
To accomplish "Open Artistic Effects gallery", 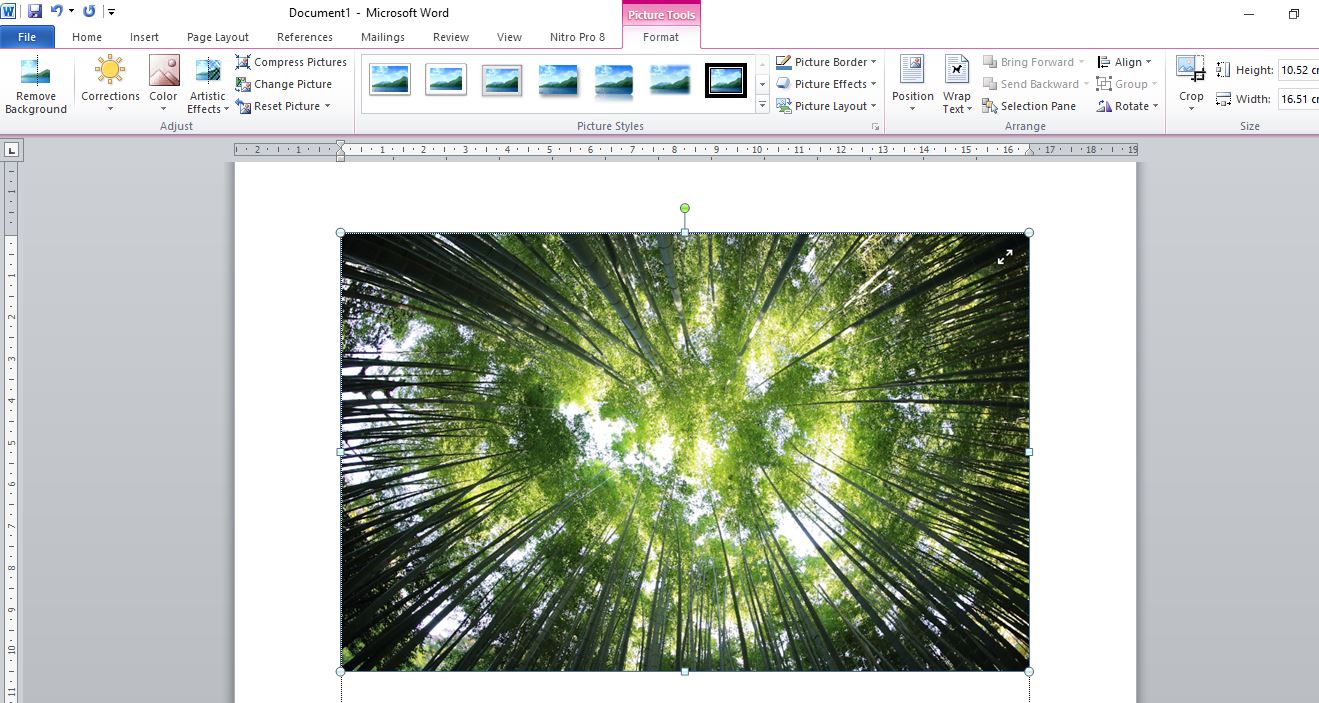I will tap(208, 85).
